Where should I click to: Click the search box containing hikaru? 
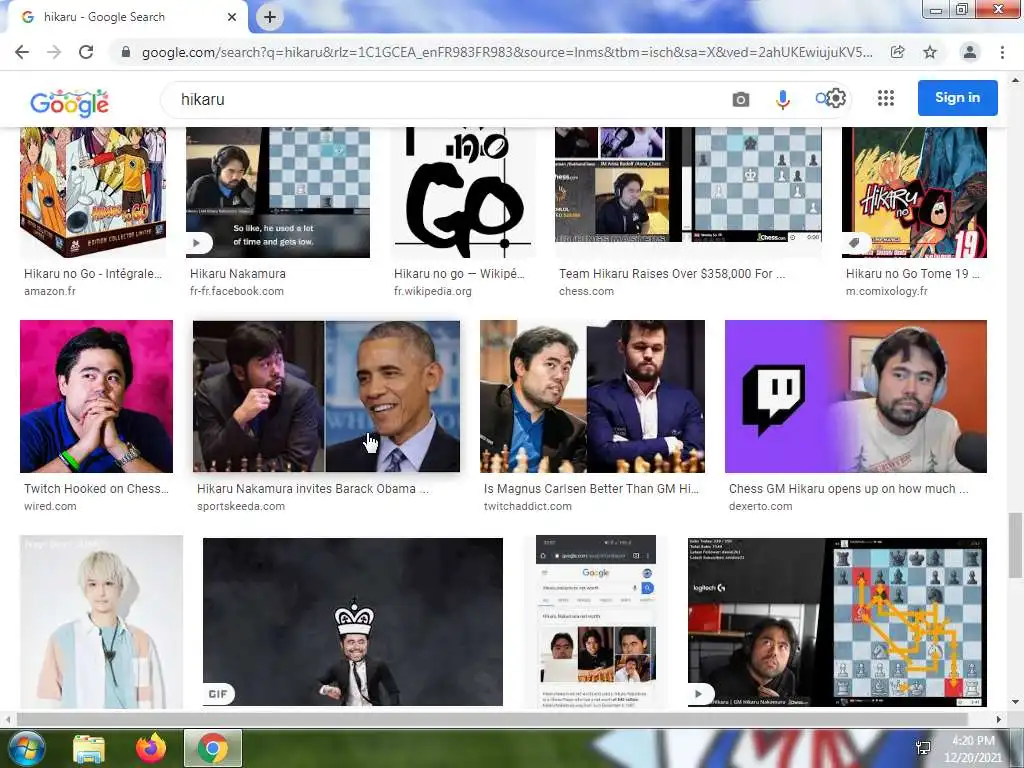[444, 99]
